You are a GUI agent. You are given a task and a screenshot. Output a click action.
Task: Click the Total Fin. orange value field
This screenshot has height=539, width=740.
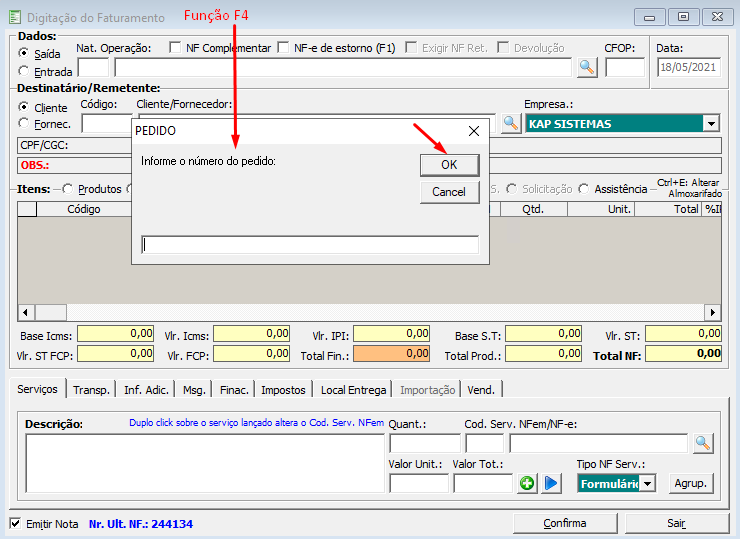pyautogui.click(x=392, y=354)
